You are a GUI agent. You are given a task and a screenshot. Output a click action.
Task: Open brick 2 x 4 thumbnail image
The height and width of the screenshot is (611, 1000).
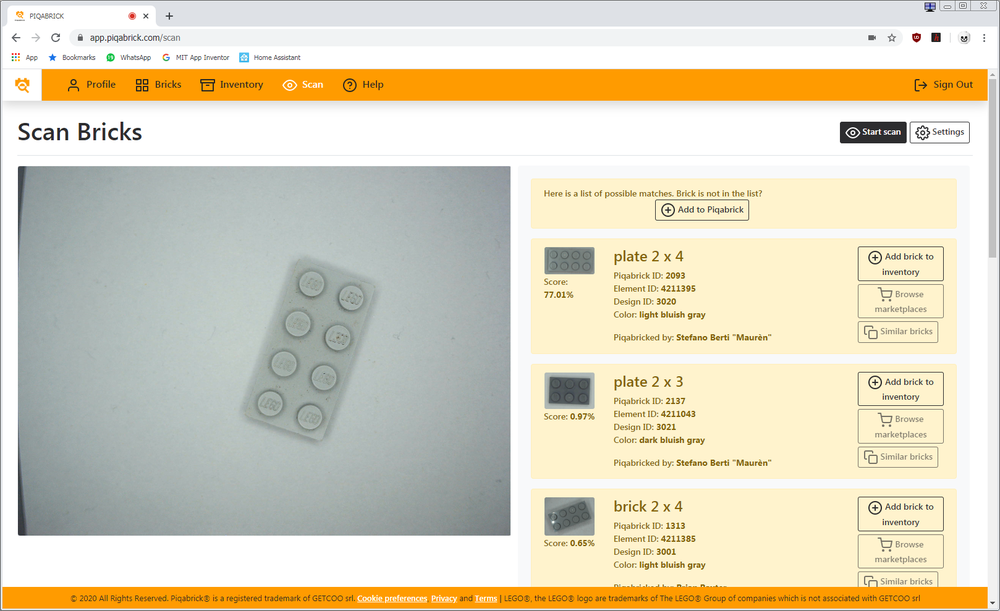[569, 516]
